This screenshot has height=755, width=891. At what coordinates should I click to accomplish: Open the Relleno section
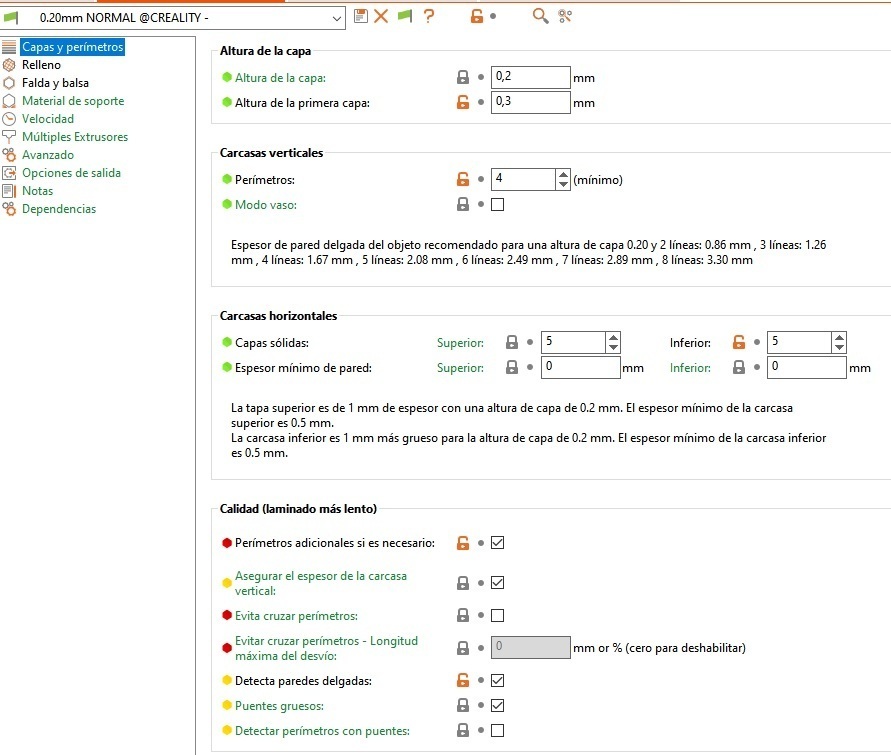[x=41, y=65]
